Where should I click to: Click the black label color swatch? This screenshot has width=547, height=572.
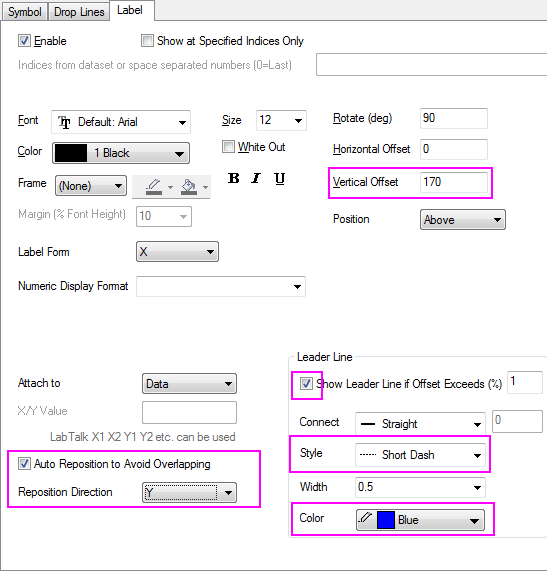71,153
